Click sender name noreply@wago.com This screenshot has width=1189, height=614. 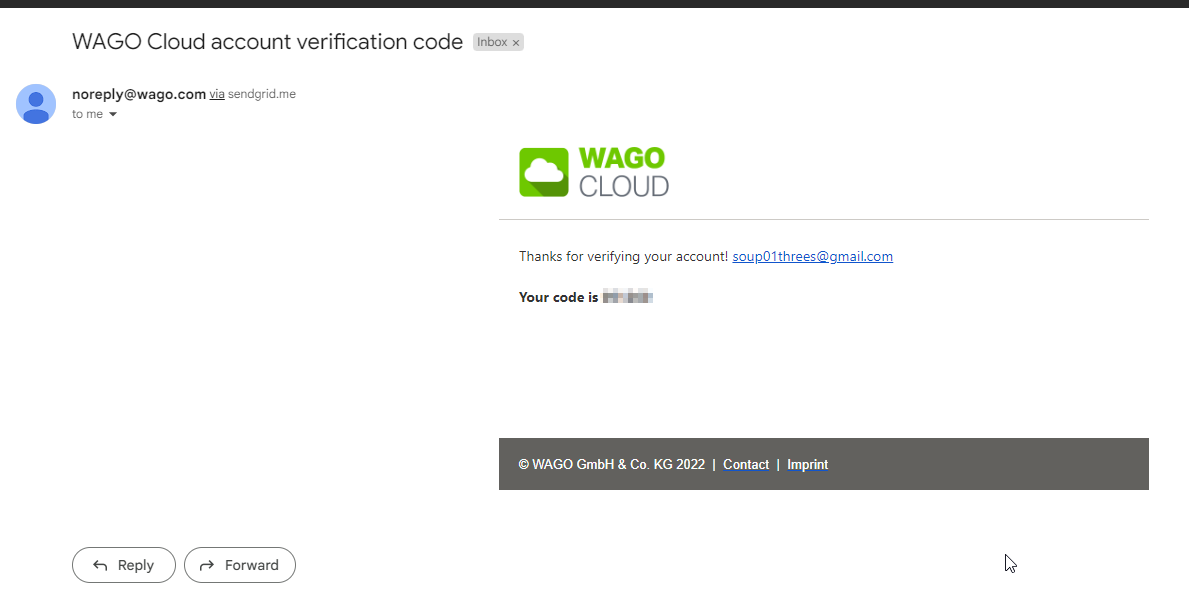click(139, 94)
